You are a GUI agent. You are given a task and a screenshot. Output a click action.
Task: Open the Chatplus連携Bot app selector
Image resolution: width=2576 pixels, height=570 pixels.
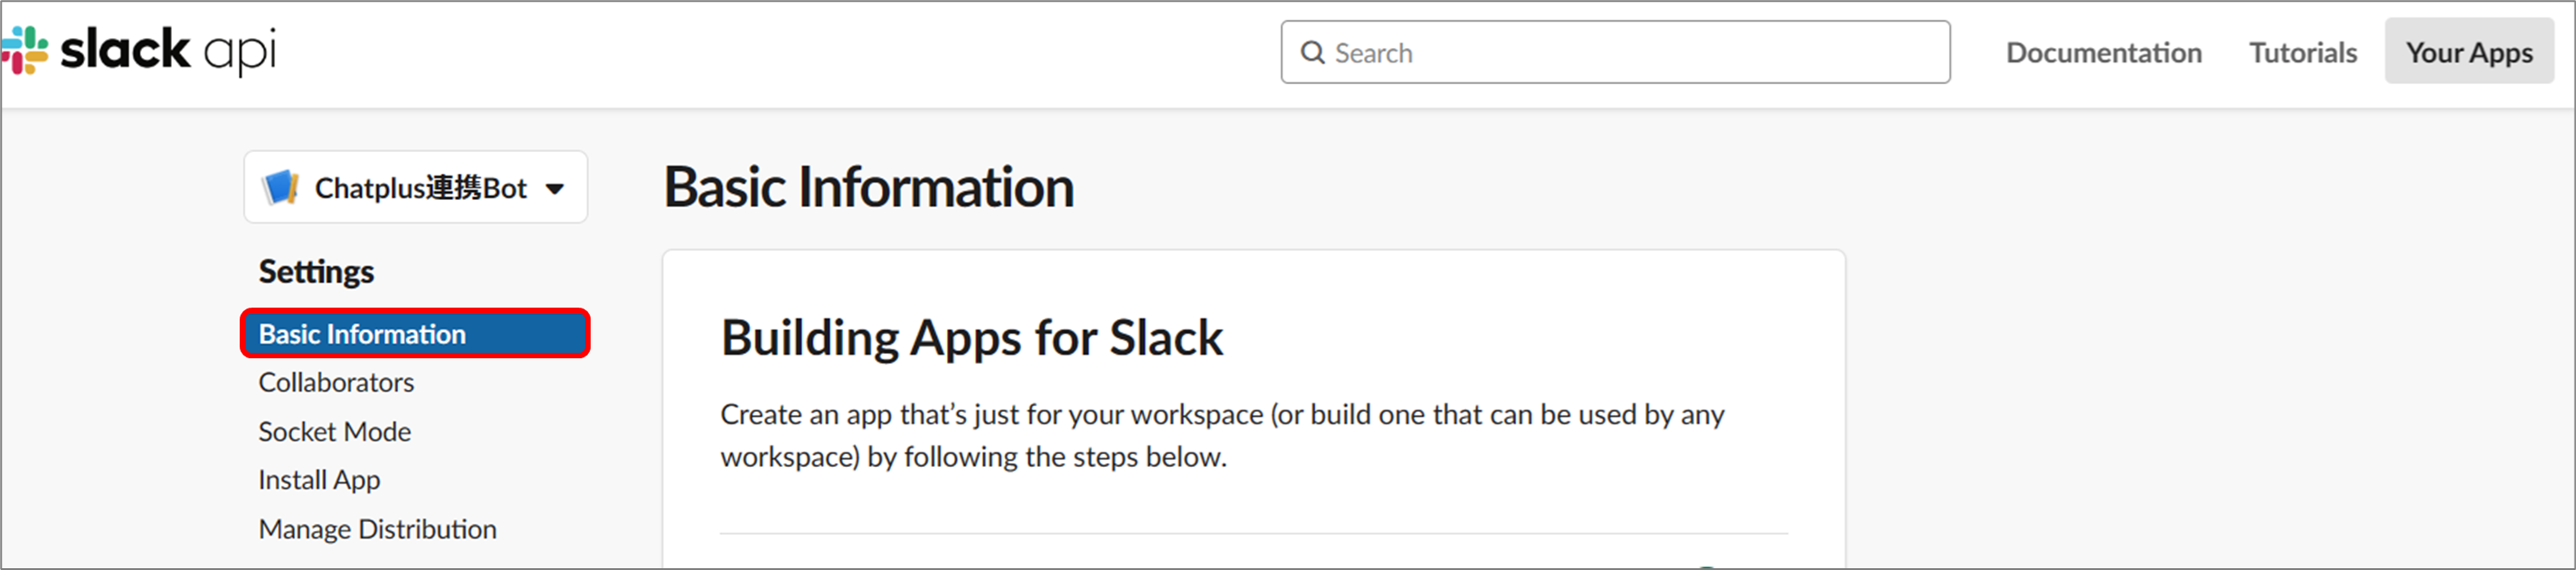click(x=415, y=187)
